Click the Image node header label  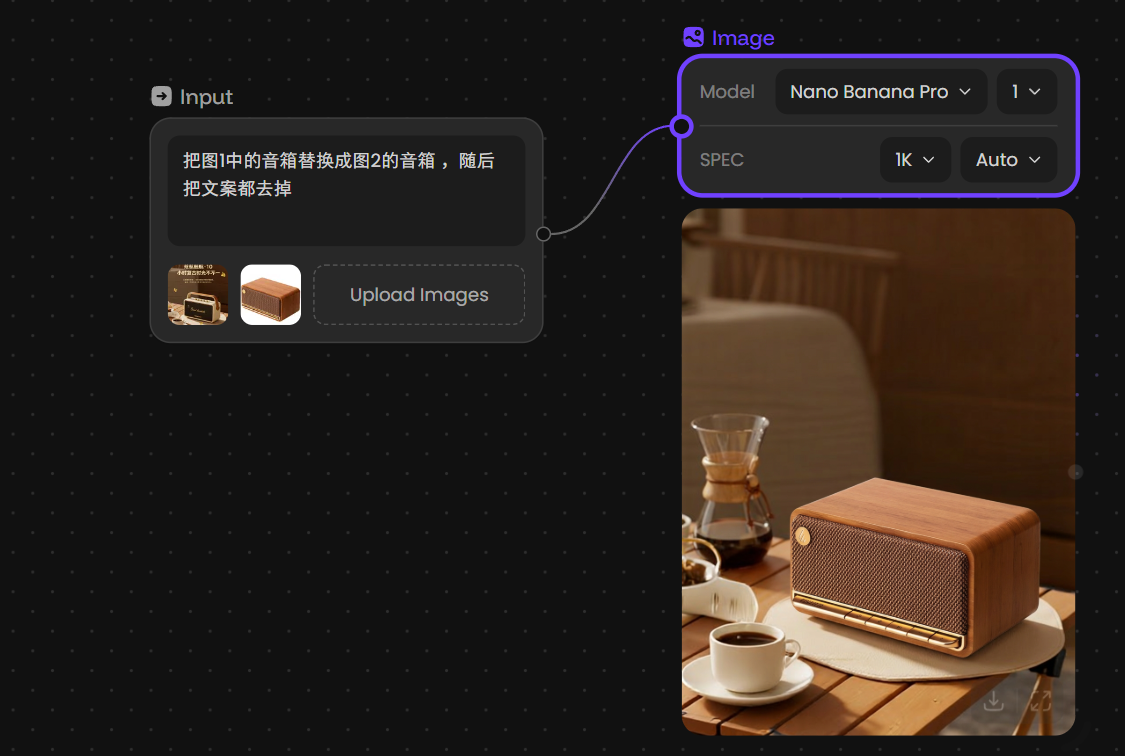point(742,37)
